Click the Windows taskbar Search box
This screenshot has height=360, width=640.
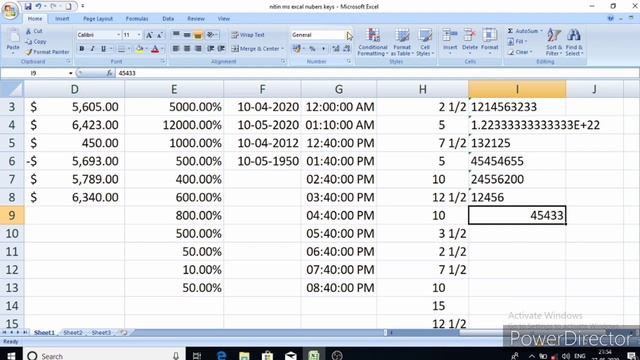103,356
